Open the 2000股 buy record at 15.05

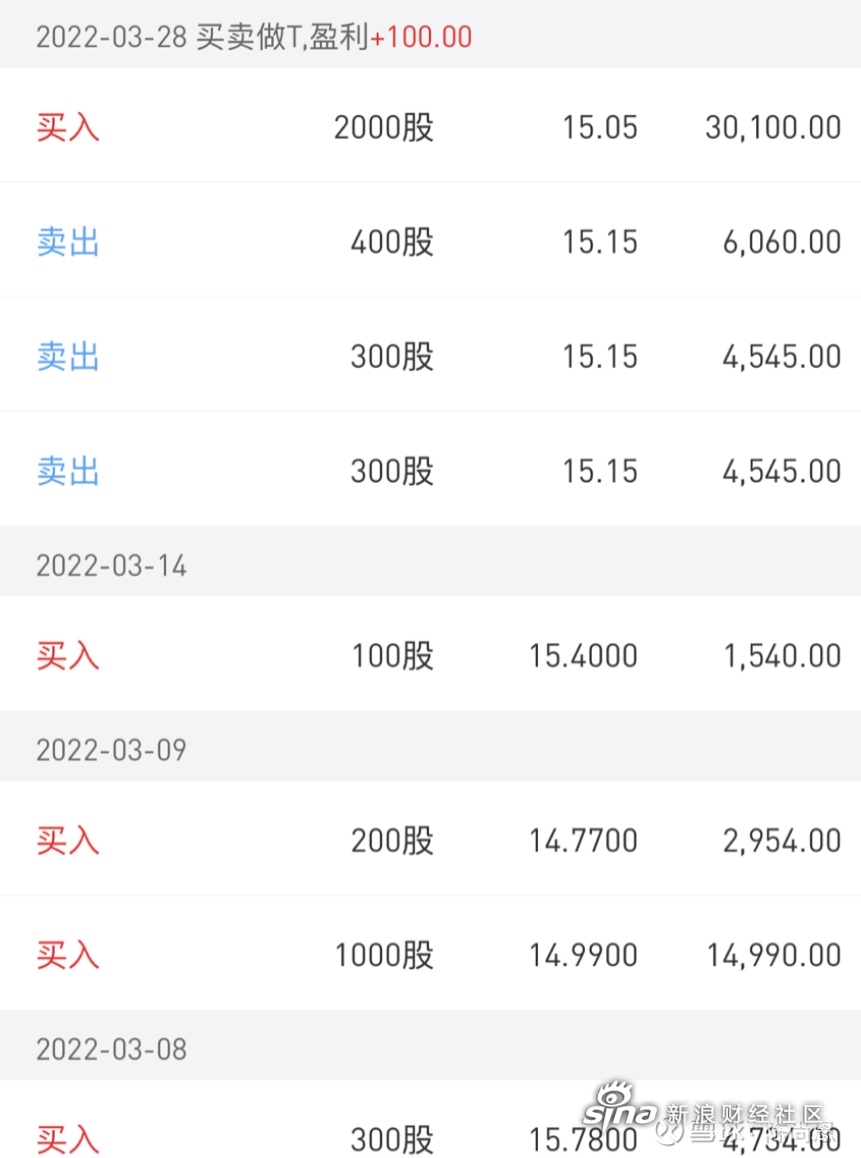430,125
